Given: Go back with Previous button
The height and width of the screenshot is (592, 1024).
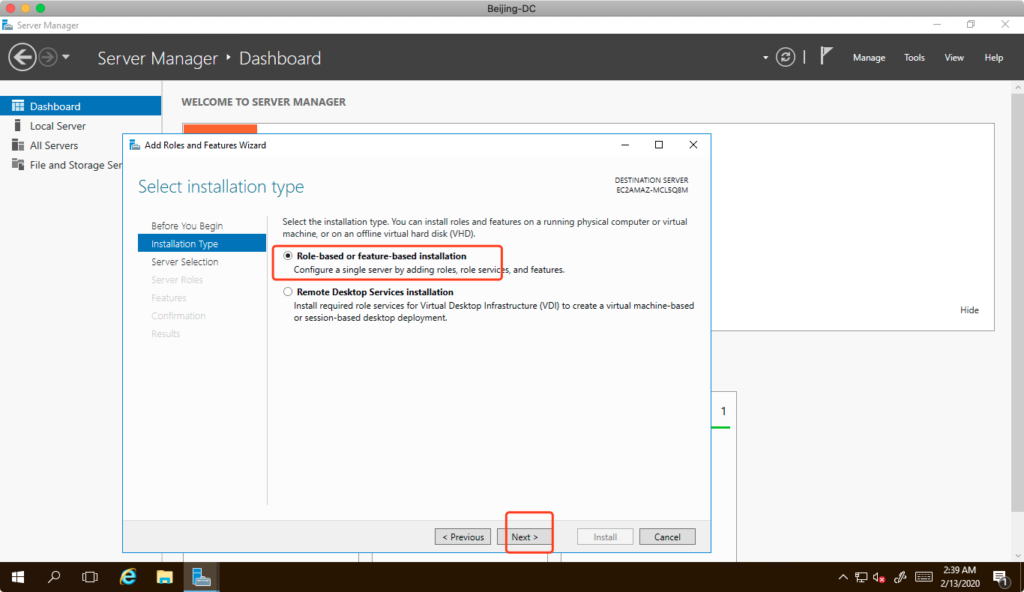Looking at the screenshot, I should [x=462, y=537].
